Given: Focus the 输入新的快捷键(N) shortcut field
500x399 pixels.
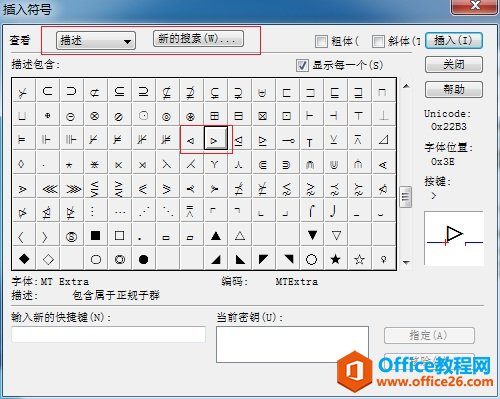Looking at the screenshot, I should 109,334.
